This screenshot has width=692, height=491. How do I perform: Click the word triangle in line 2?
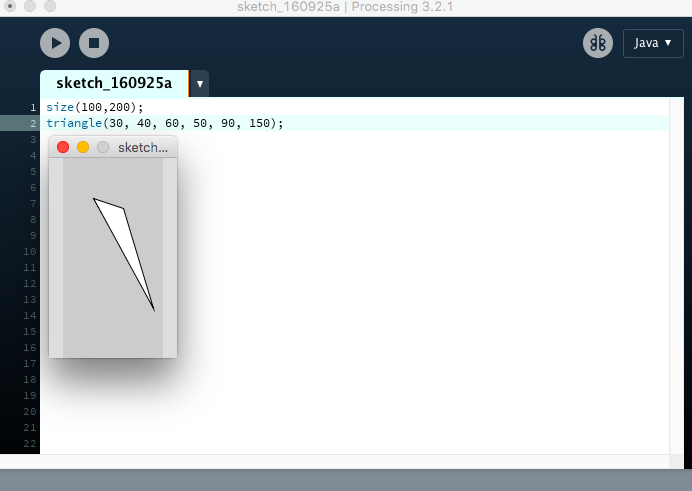(x=74, y=123)
